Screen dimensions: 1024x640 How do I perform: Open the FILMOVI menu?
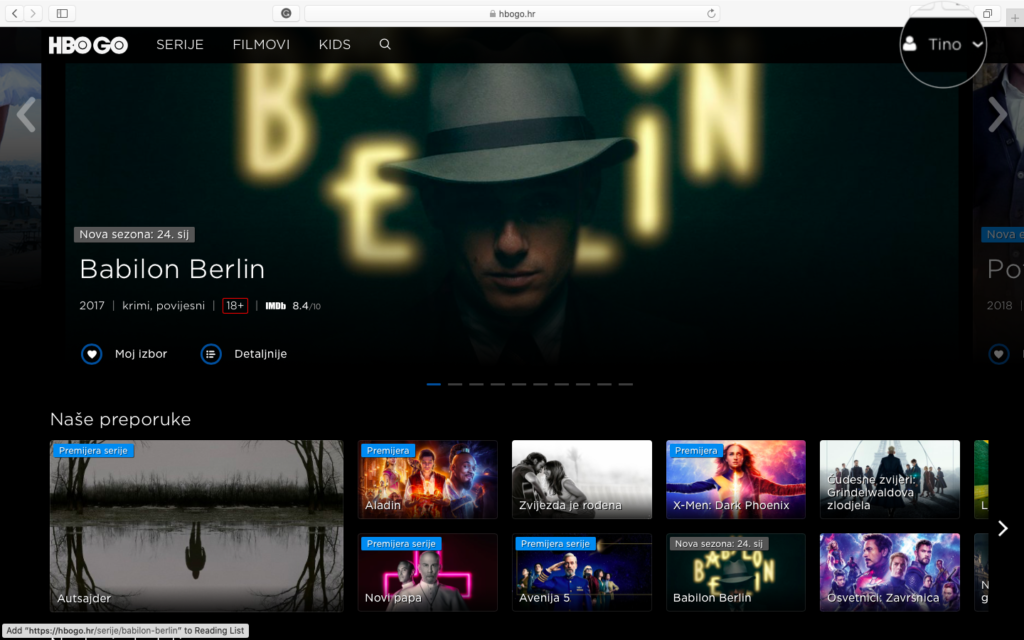pos(261,45)
